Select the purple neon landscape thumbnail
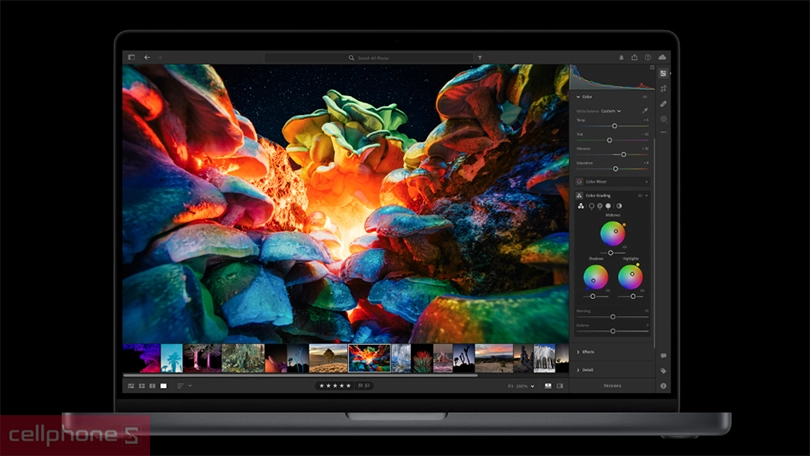The image size is (810, 456). (x=142, y=358)
